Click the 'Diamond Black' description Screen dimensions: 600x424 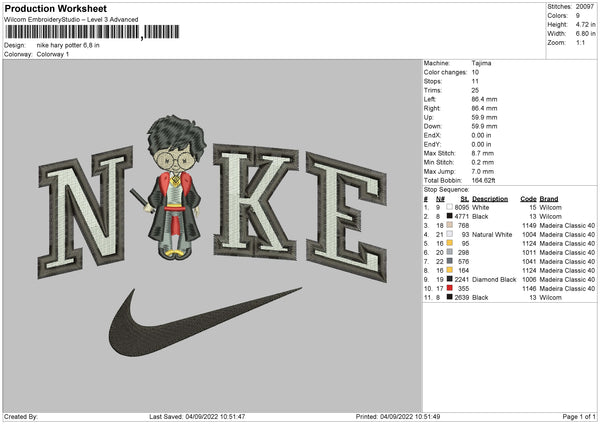(x=494, y=279)
